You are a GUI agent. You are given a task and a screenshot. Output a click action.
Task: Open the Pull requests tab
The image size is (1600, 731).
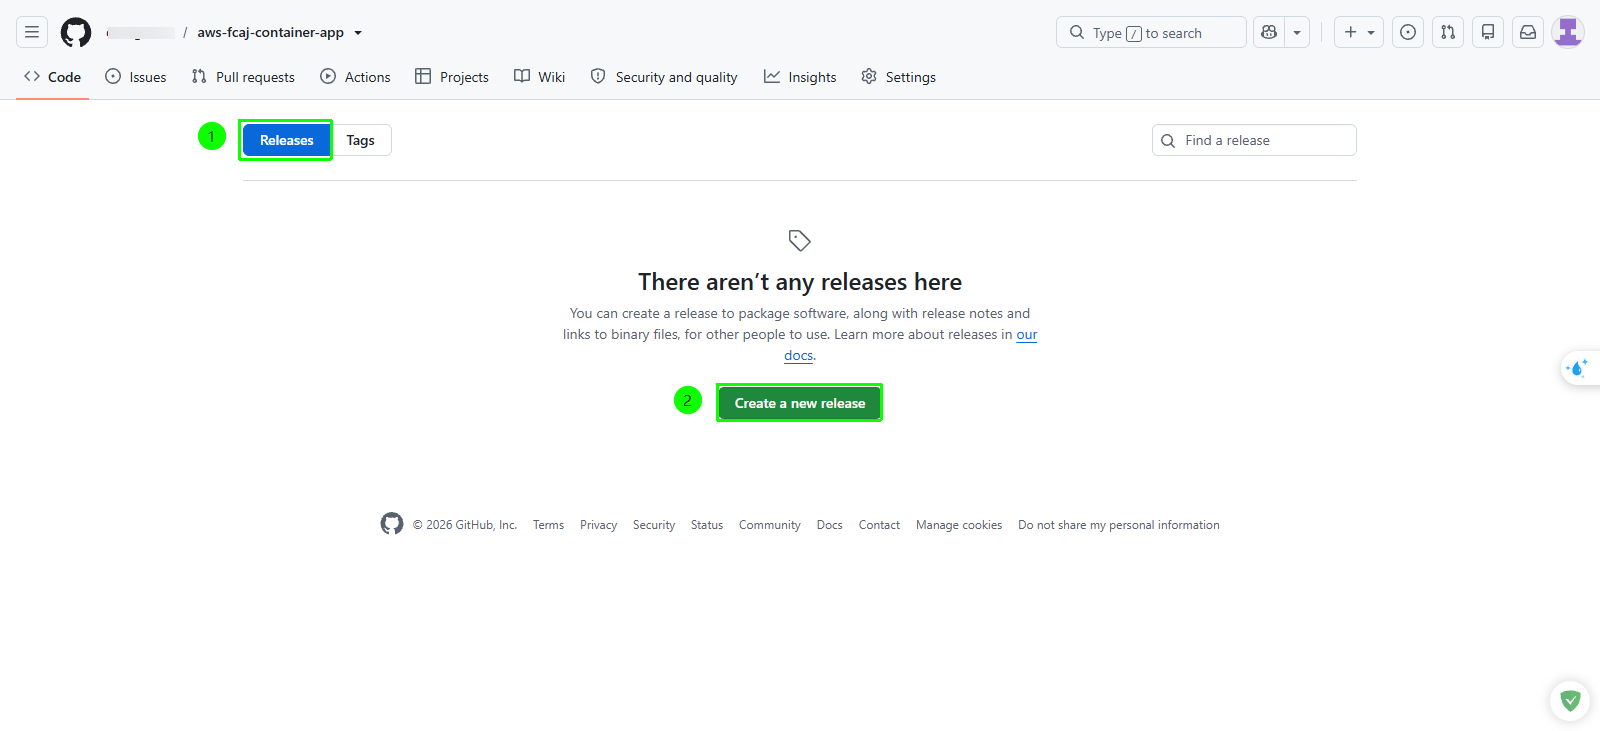[243, 77]
